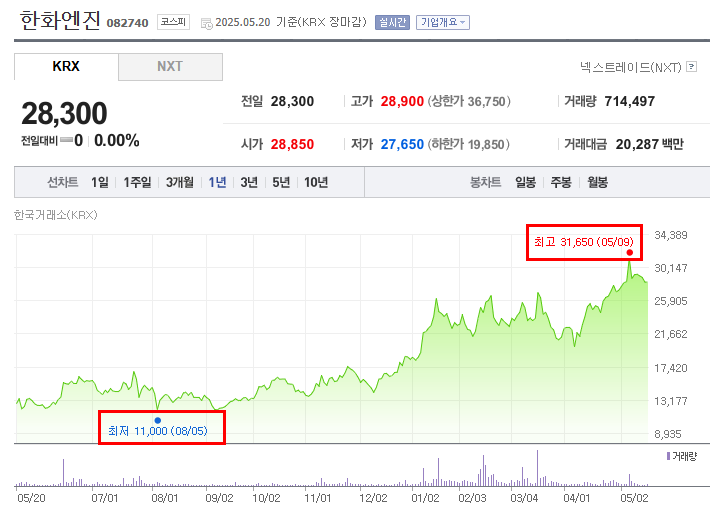Click the 하한가 19,850 text
Viewport: 710px width, 515px height.
point(469,144)
